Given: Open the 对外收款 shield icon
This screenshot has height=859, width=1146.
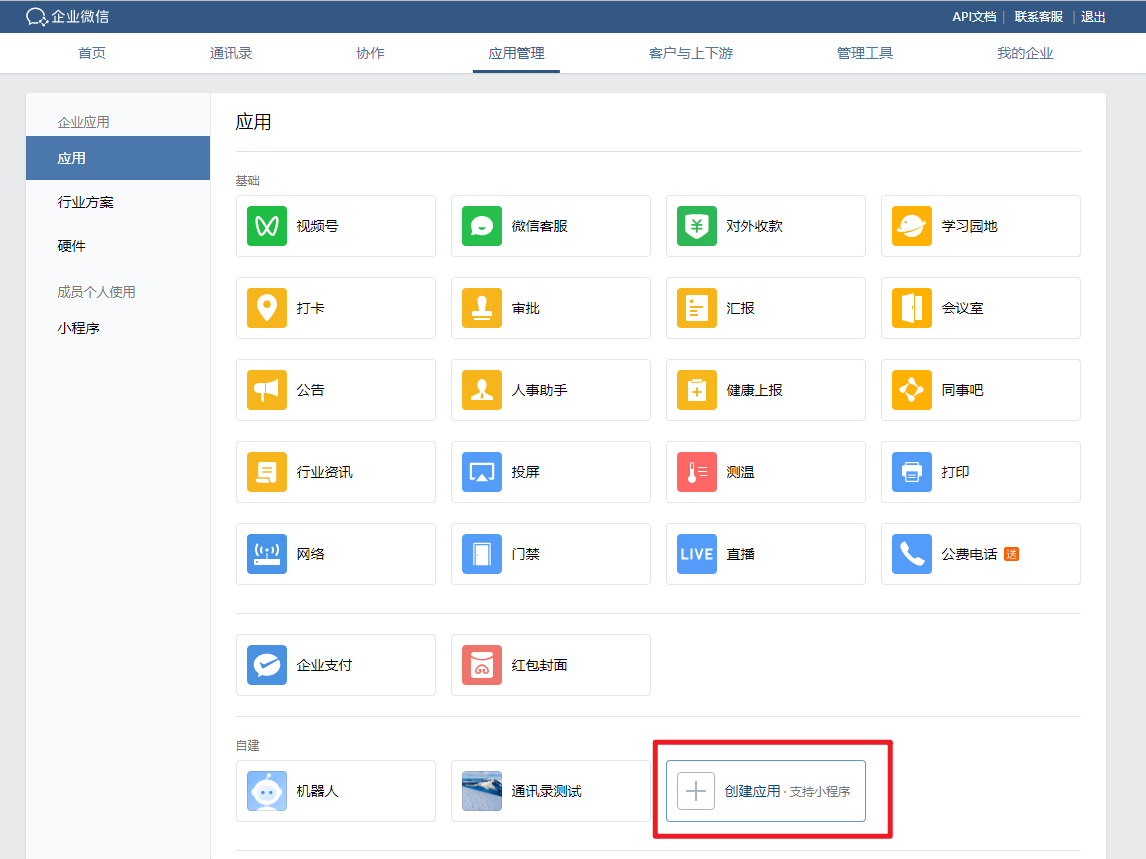Looking at the screenshot, I should 697,226.
